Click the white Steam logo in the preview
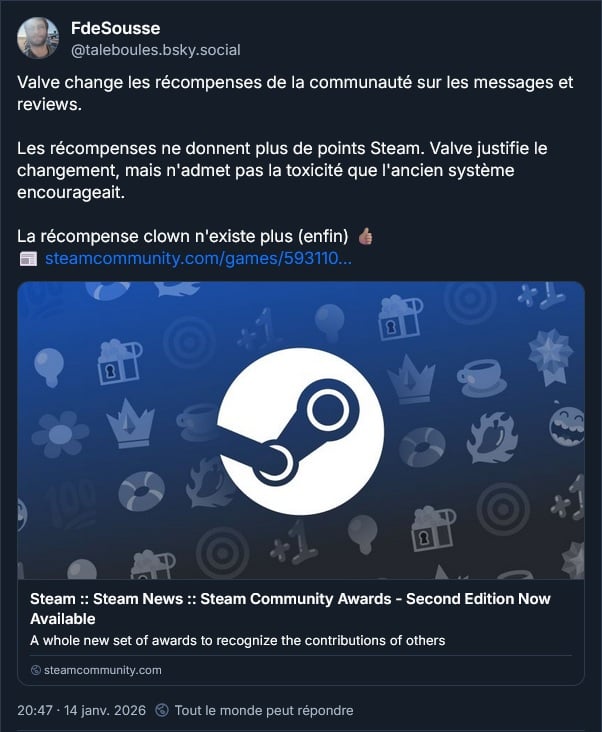602x732 pixels. pyautogui.click(x=301, y=431)
